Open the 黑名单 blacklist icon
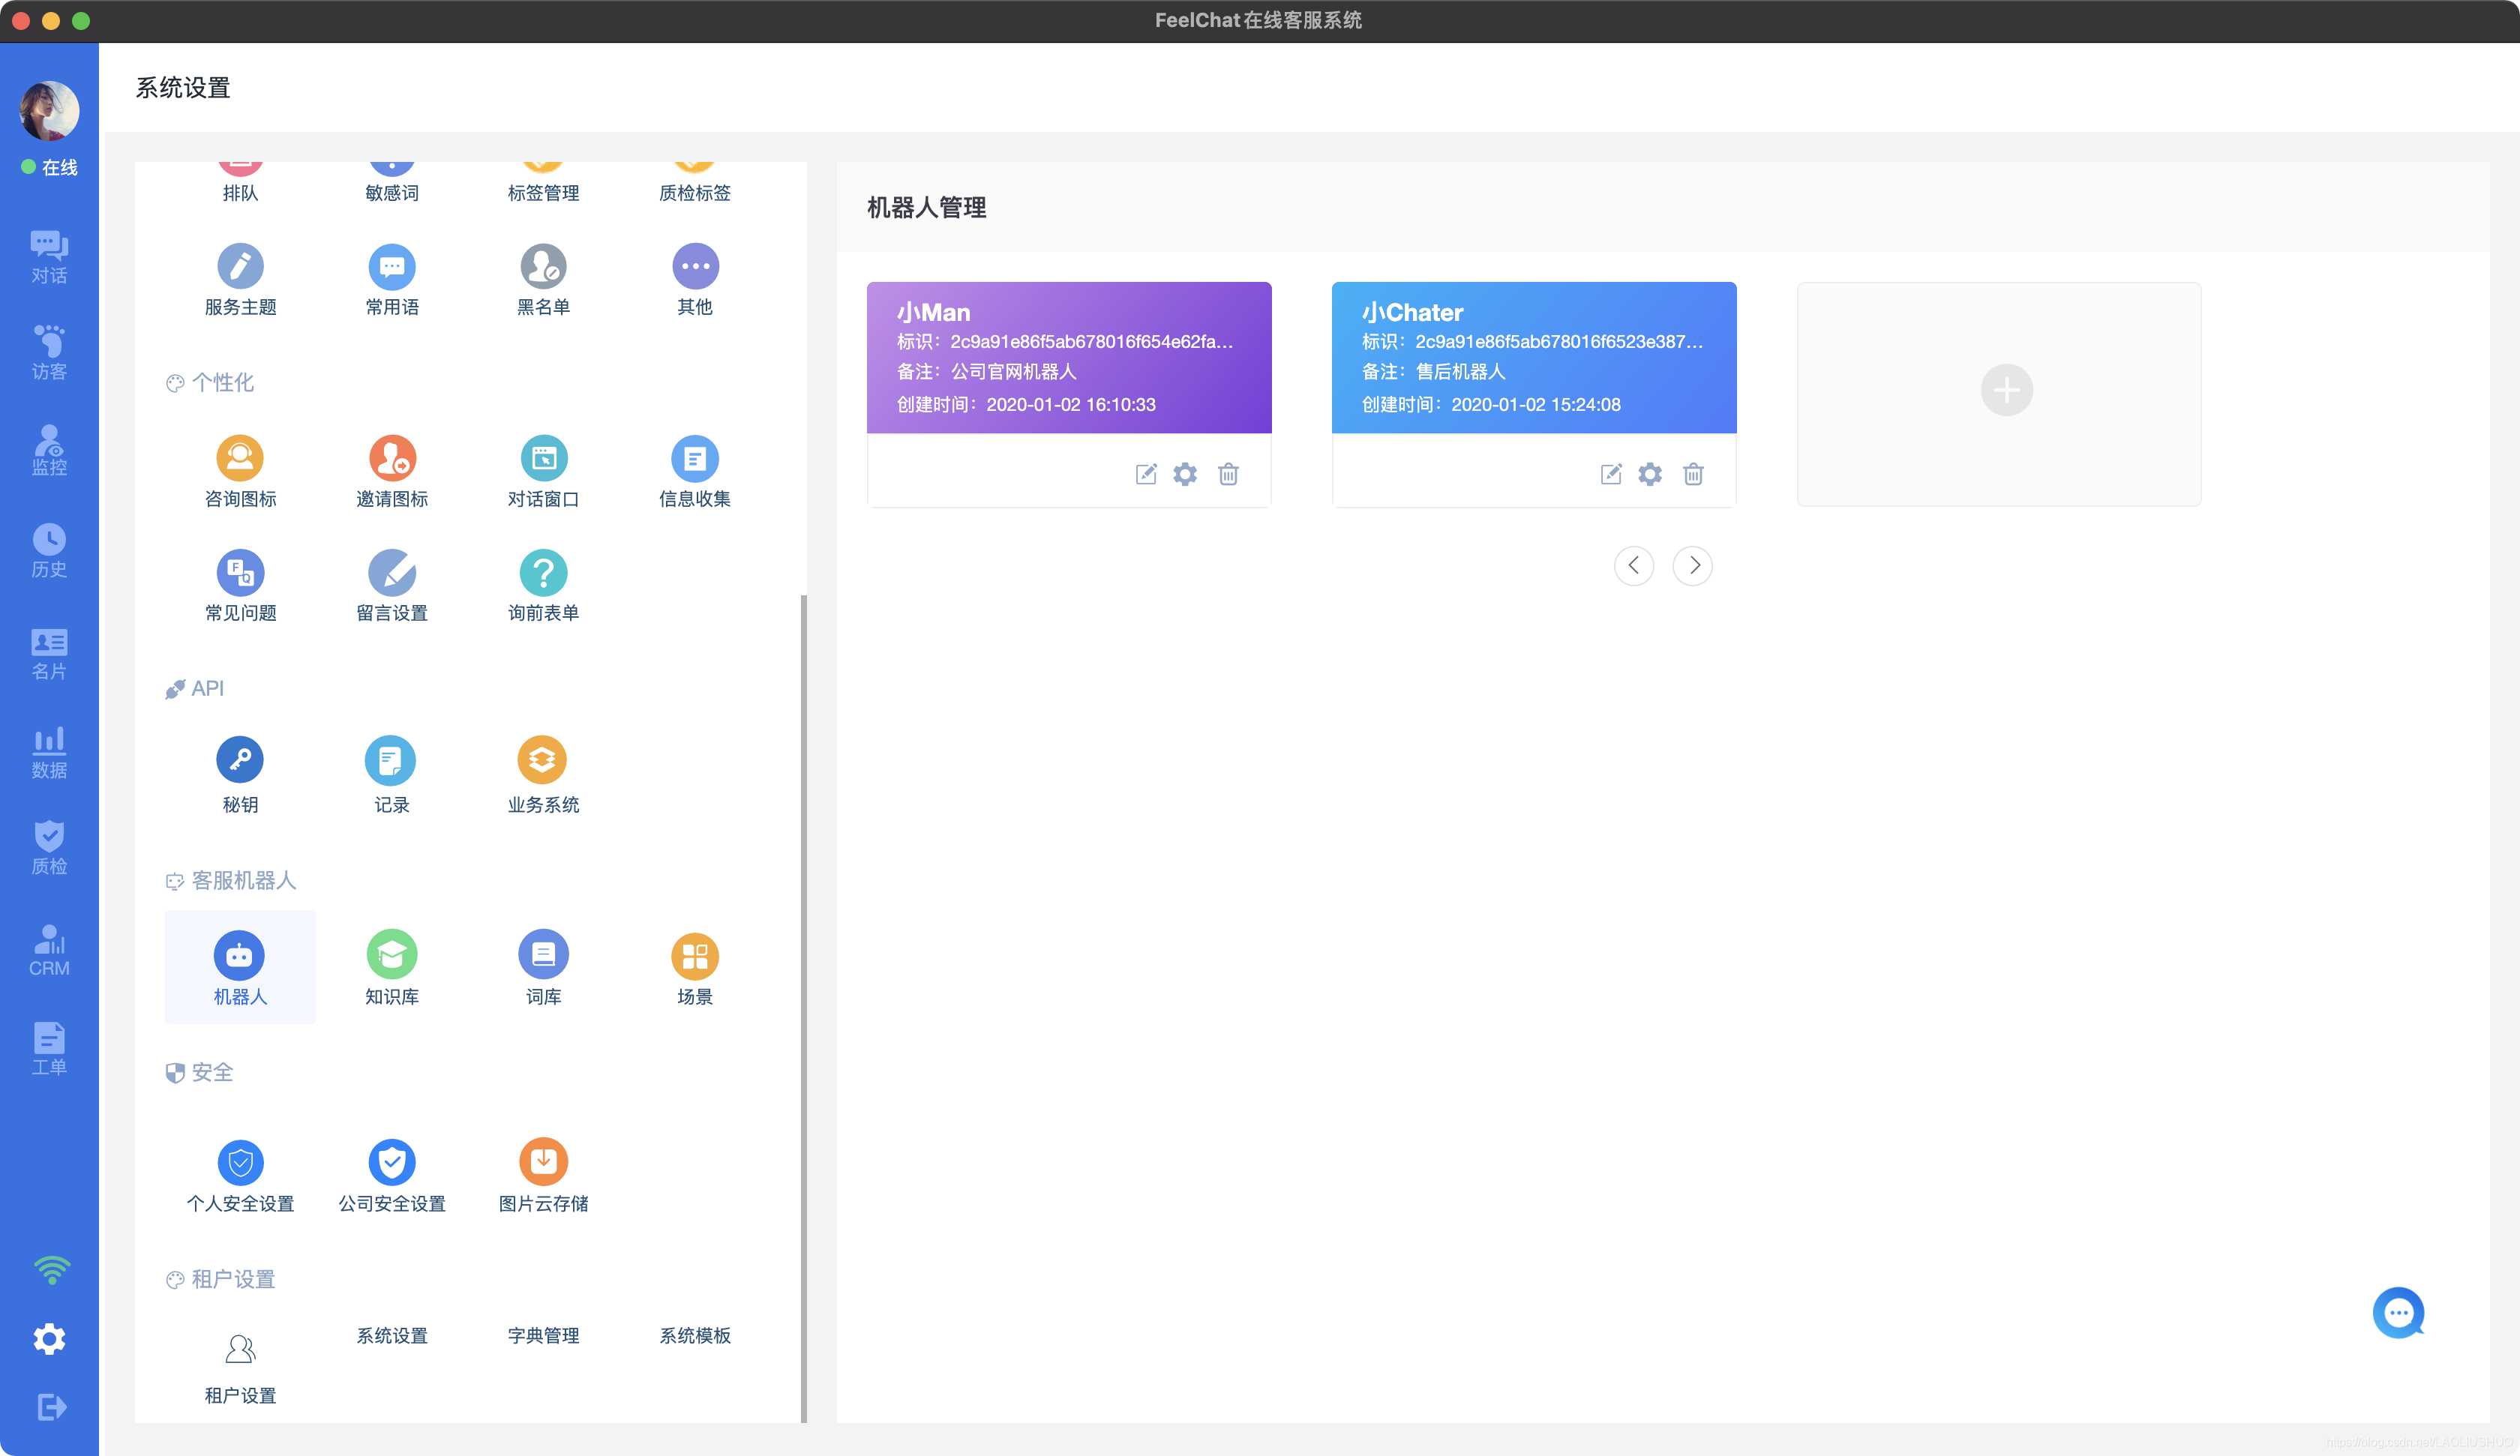The image size is (2520, 1456). click(x=543, y=267)
